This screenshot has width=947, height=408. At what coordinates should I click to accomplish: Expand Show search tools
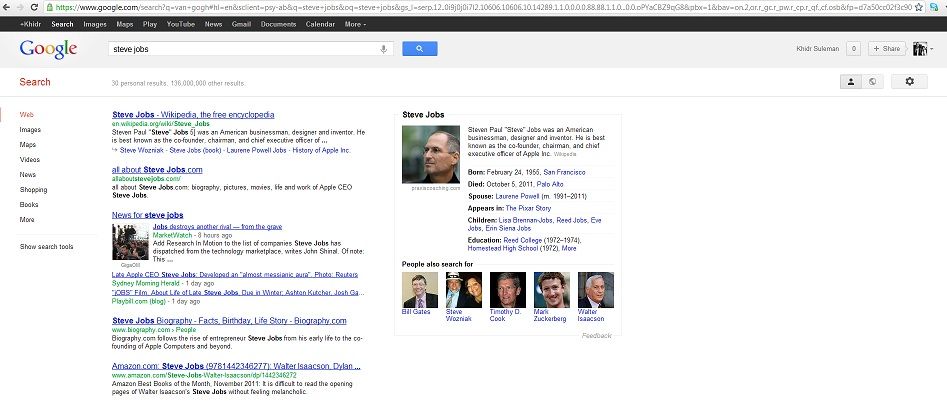(x=47, y=246)
